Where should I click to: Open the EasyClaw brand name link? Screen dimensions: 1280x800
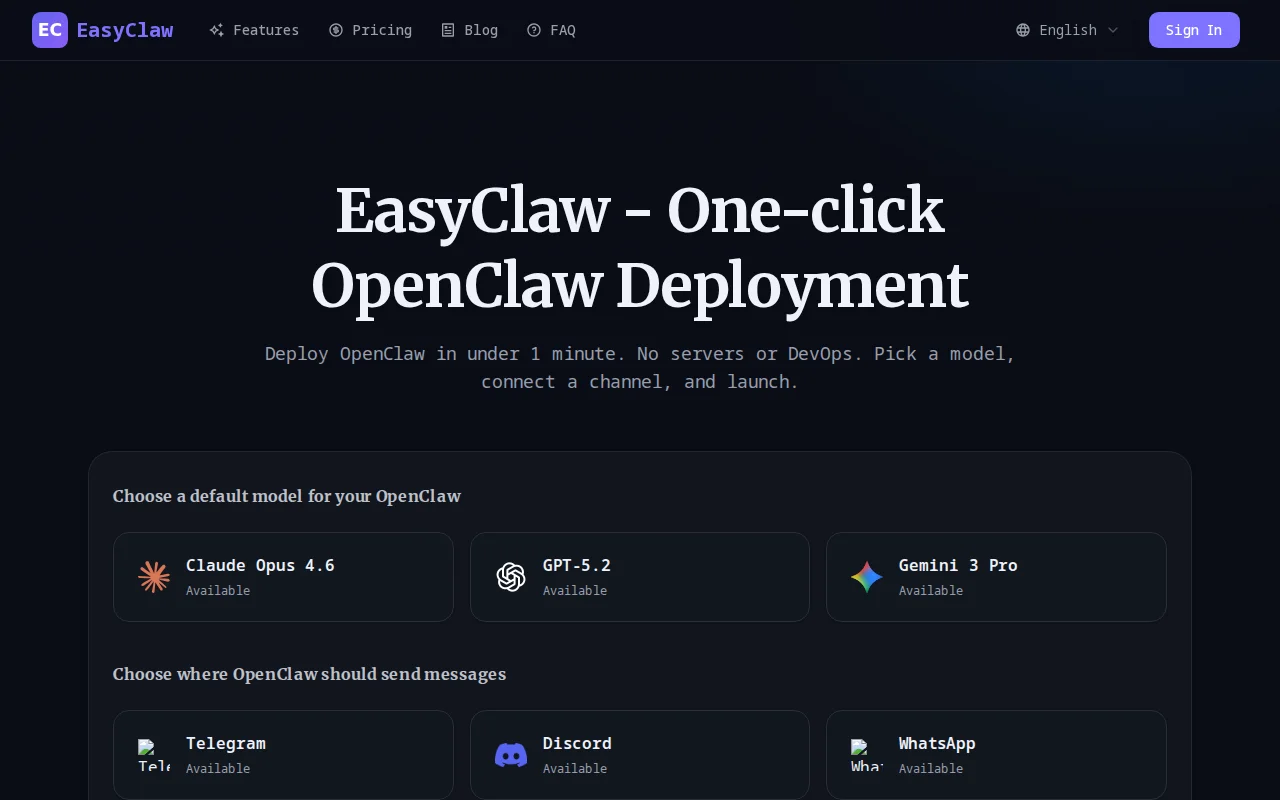[x=125, y=30]
